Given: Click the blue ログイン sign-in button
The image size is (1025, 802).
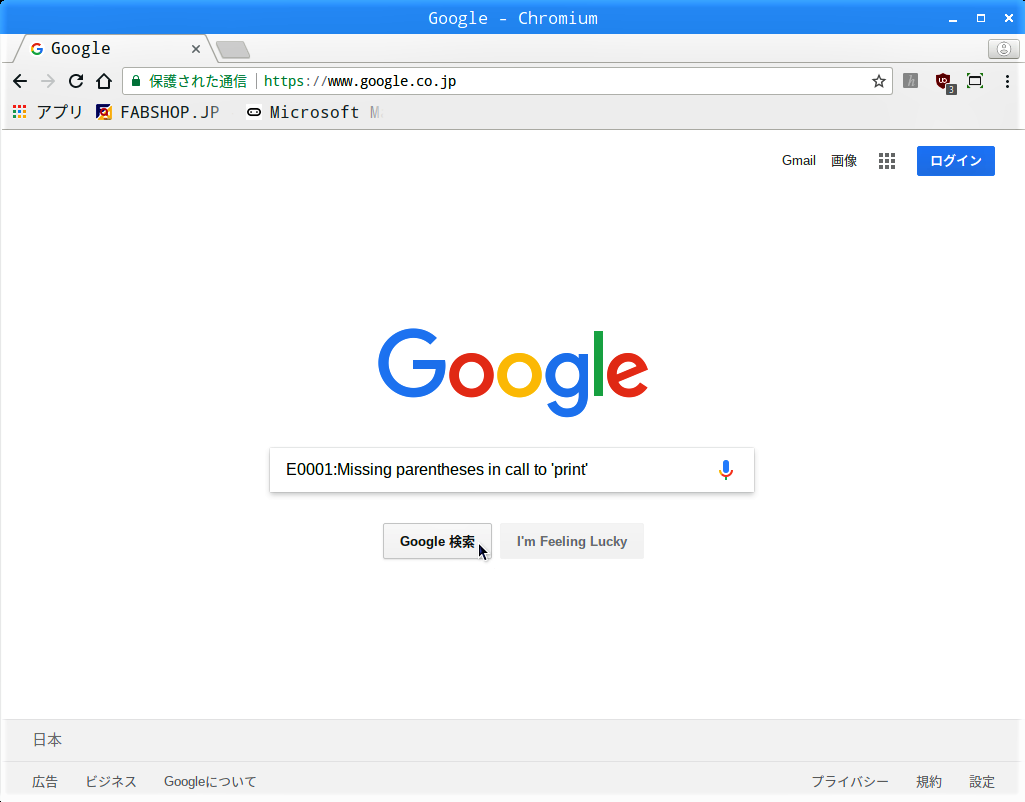Looking at the screenshot, I should (956, 161).
